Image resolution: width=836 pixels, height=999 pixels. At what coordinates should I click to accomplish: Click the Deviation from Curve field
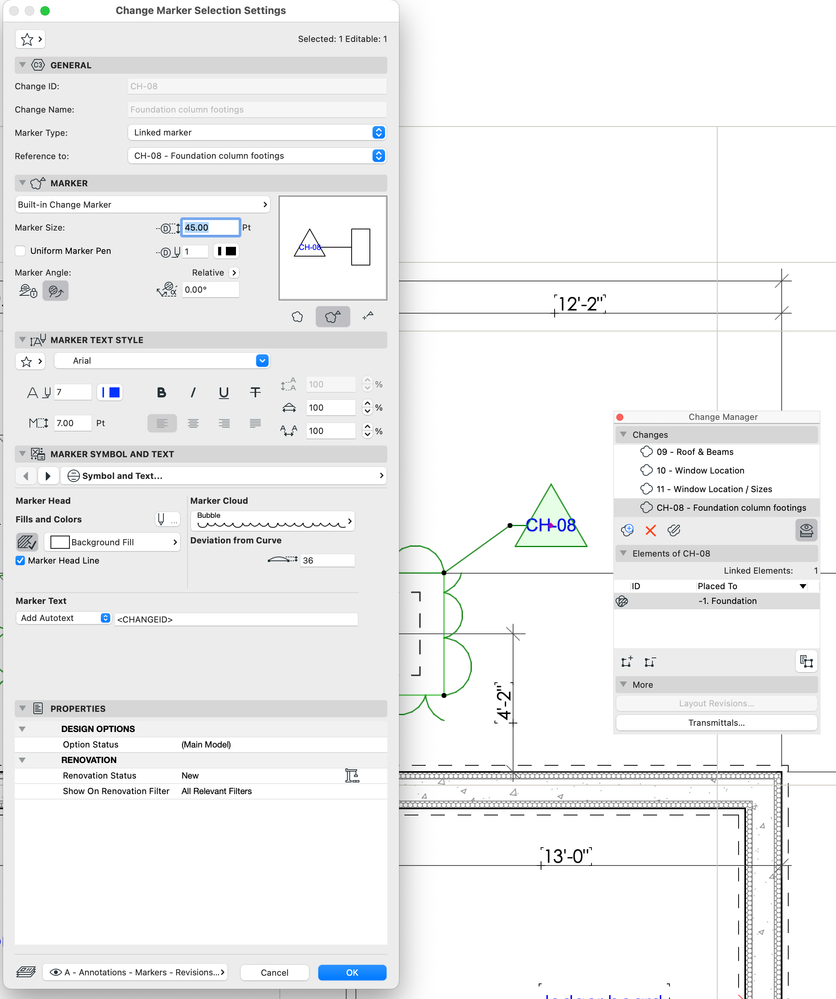tap(328, 561)
